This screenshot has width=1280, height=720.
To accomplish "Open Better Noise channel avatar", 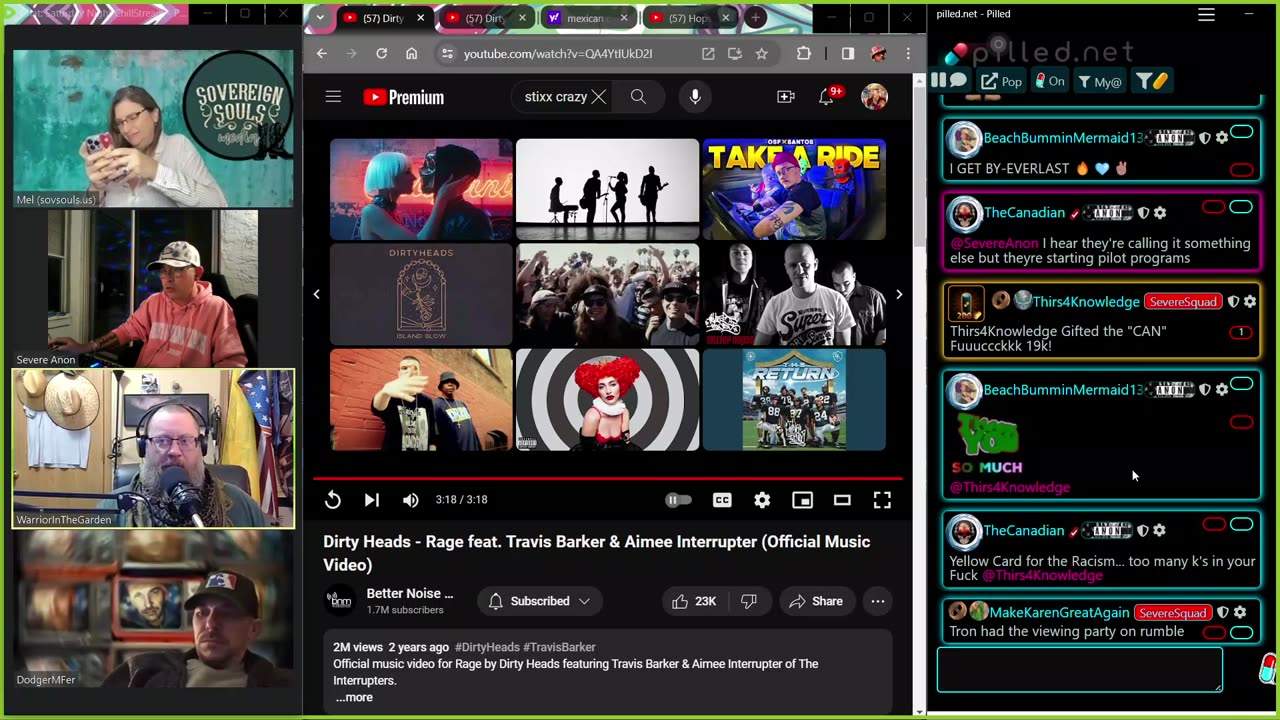I will pyautogui.click(x=340, y=601).
